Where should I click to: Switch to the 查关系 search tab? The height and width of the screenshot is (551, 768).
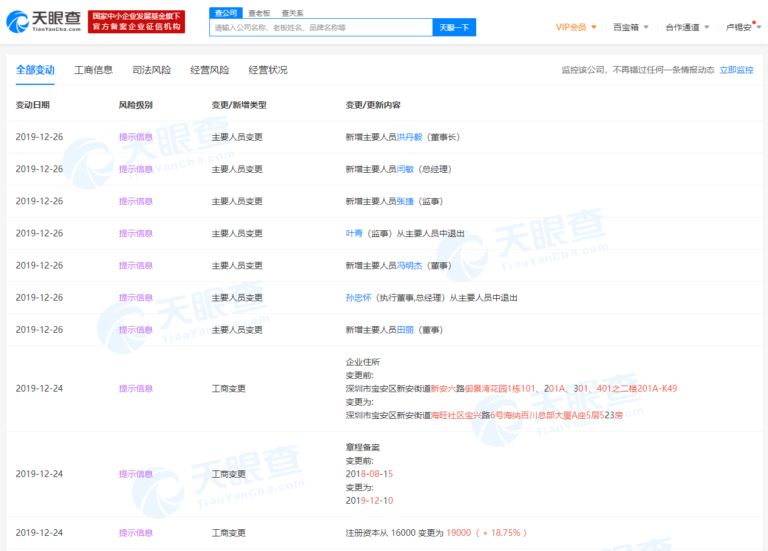[x=292, y=12]
